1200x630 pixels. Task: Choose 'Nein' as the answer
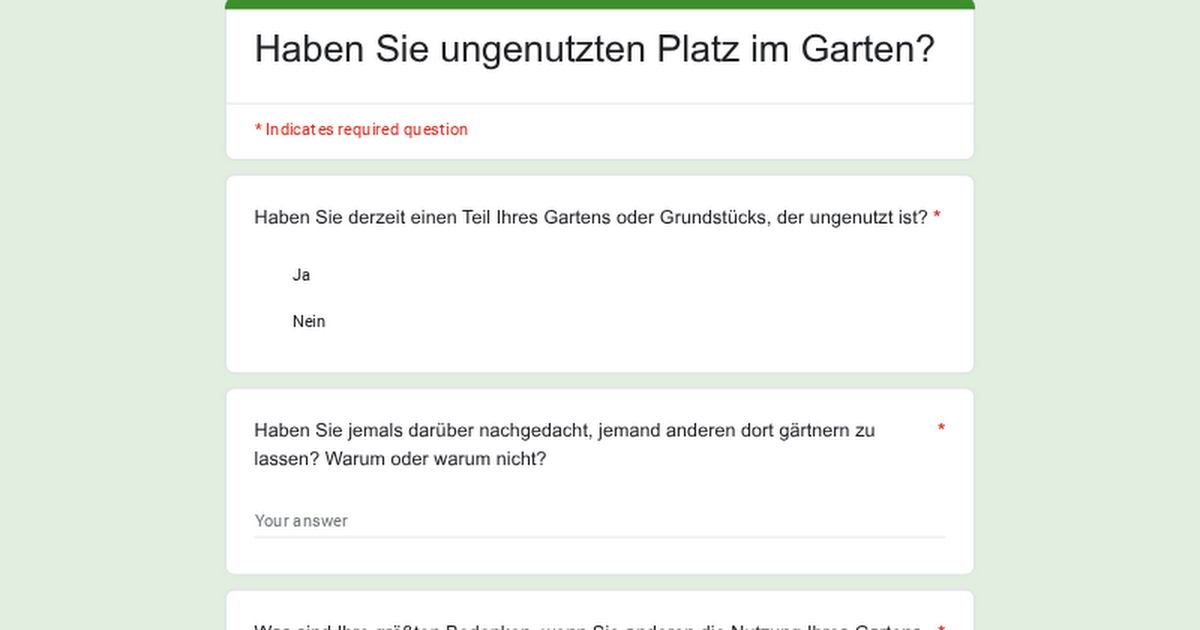click(x=308, y=321)
